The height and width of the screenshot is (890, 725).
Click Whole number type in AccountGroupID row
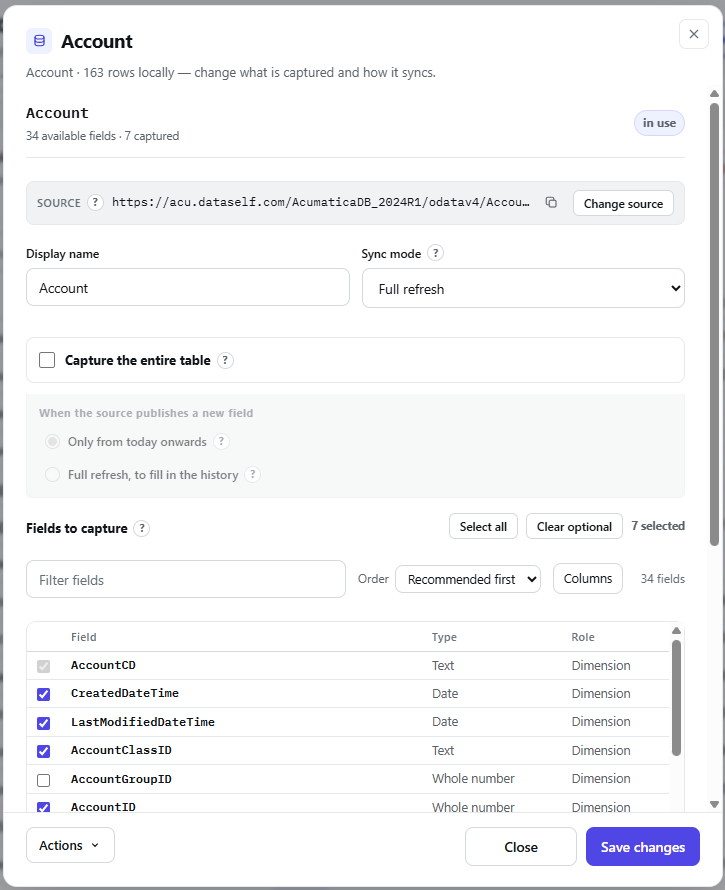click(473, 779)
